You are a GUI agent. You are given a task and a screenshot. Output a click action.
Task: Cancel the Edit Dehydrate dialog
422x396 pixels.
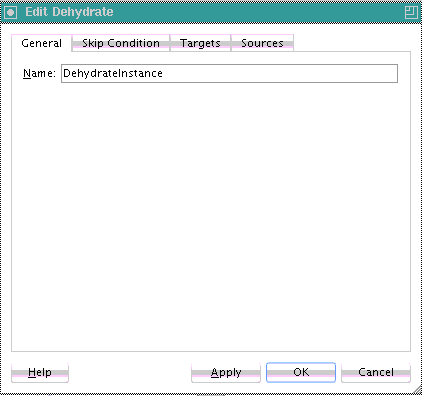(x=376, y=372)
